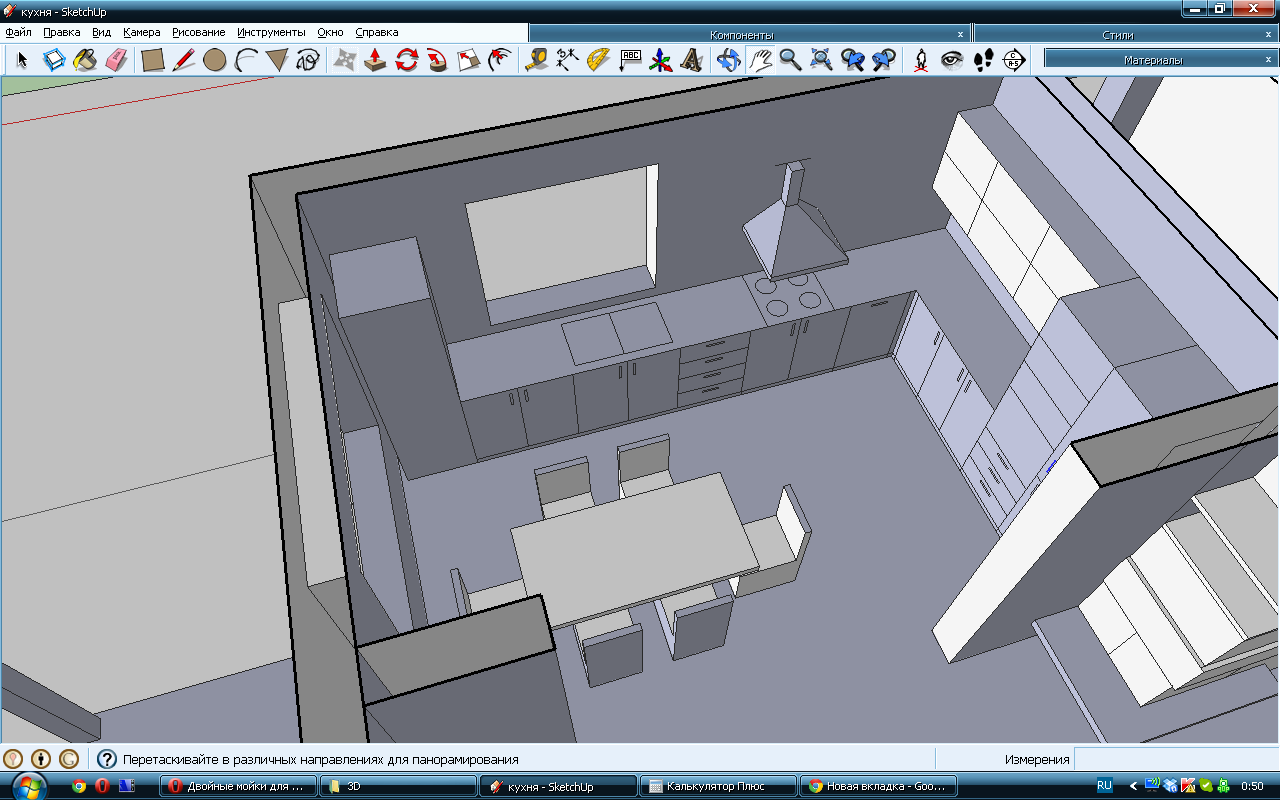
Task: Activate the Orbit tool
Action: [729, 60]
